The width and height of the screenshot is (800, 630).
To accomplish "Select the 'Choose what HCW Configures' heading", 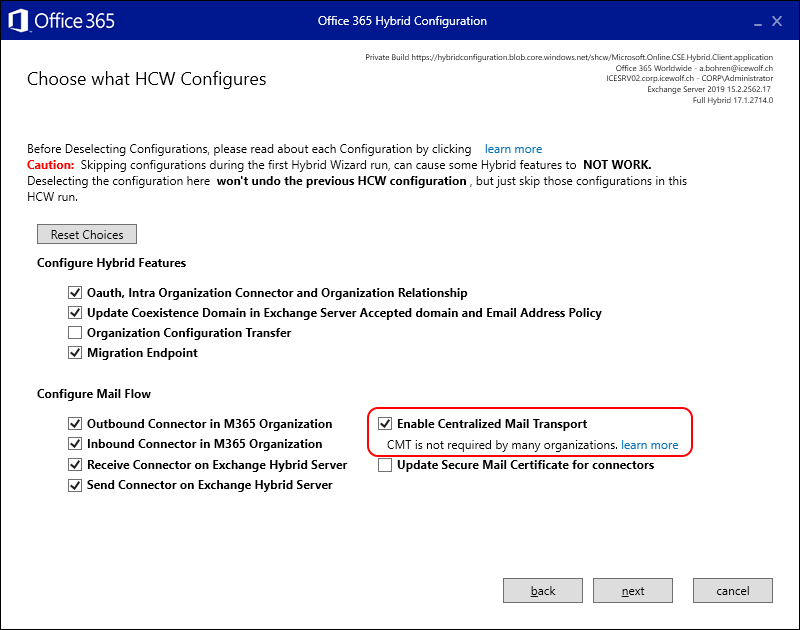I will (146, 79).
